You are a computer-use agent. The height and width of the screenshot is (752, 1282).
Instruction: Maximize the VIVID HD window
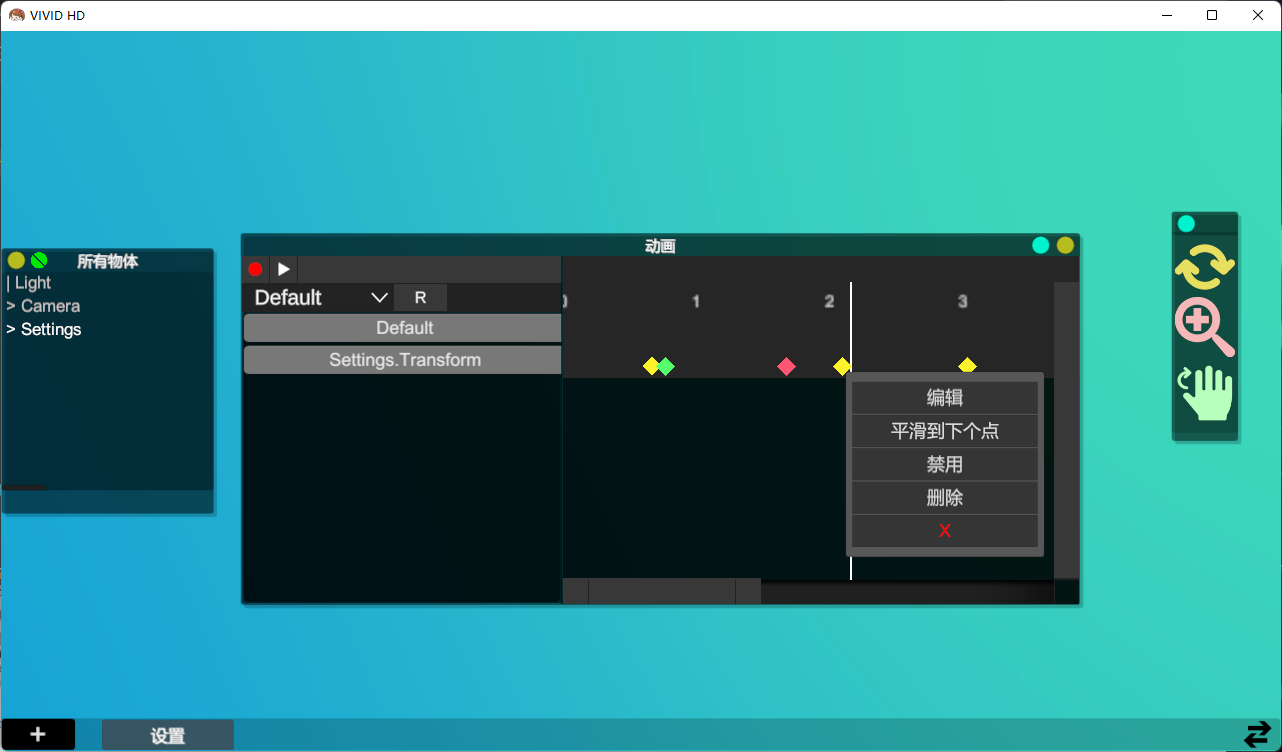coord(1212,15)
